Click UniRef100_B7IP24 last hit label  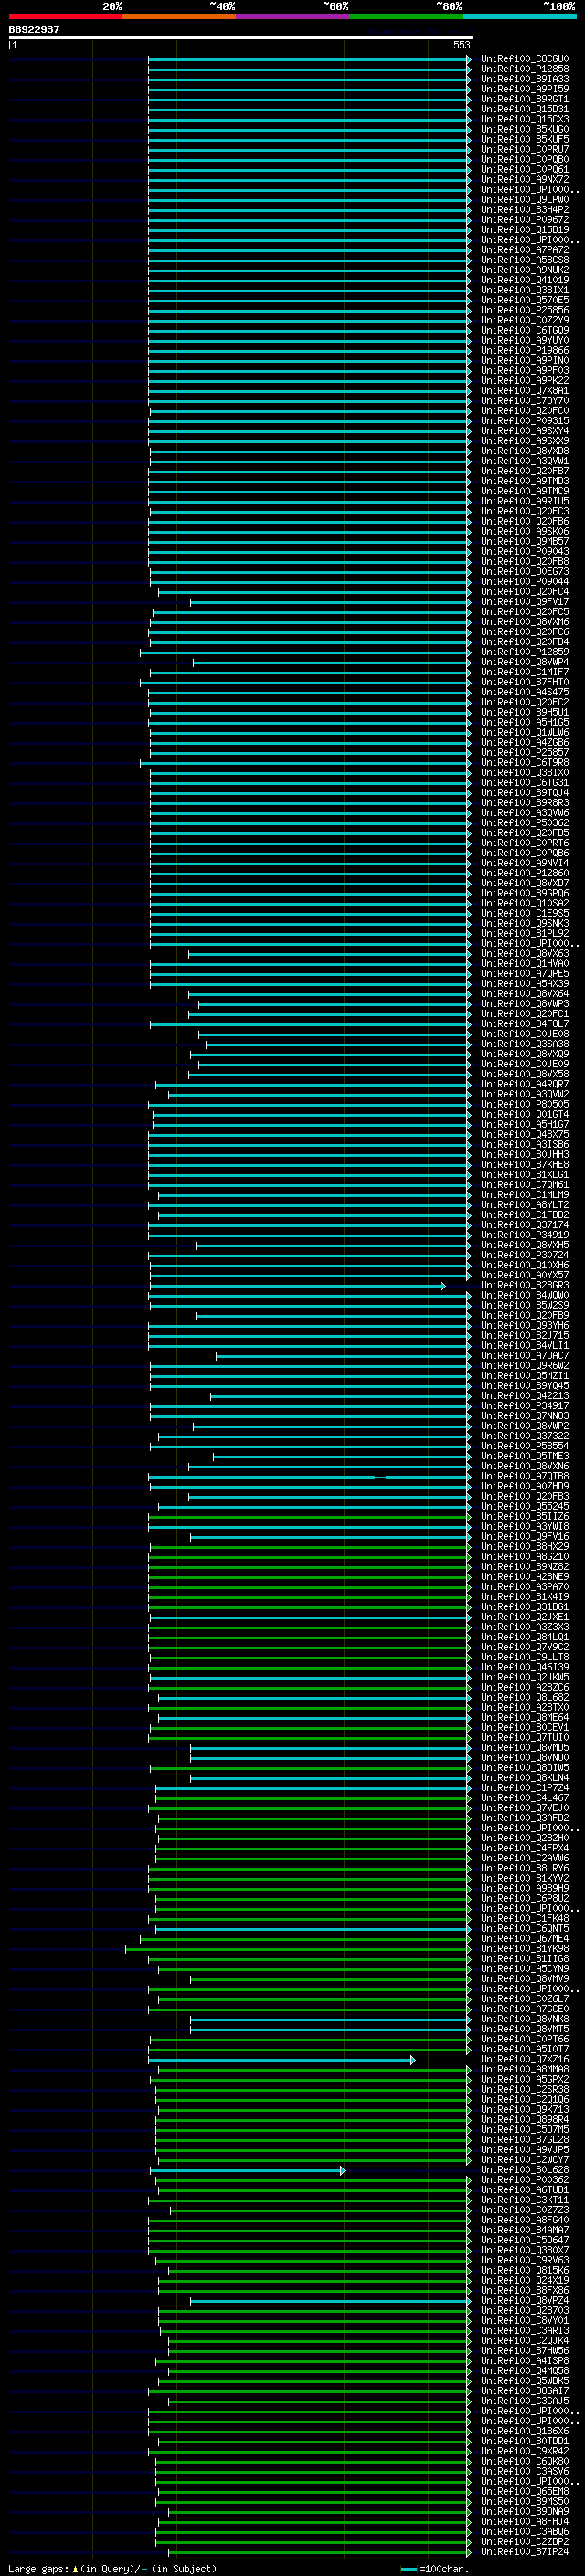524,2552
